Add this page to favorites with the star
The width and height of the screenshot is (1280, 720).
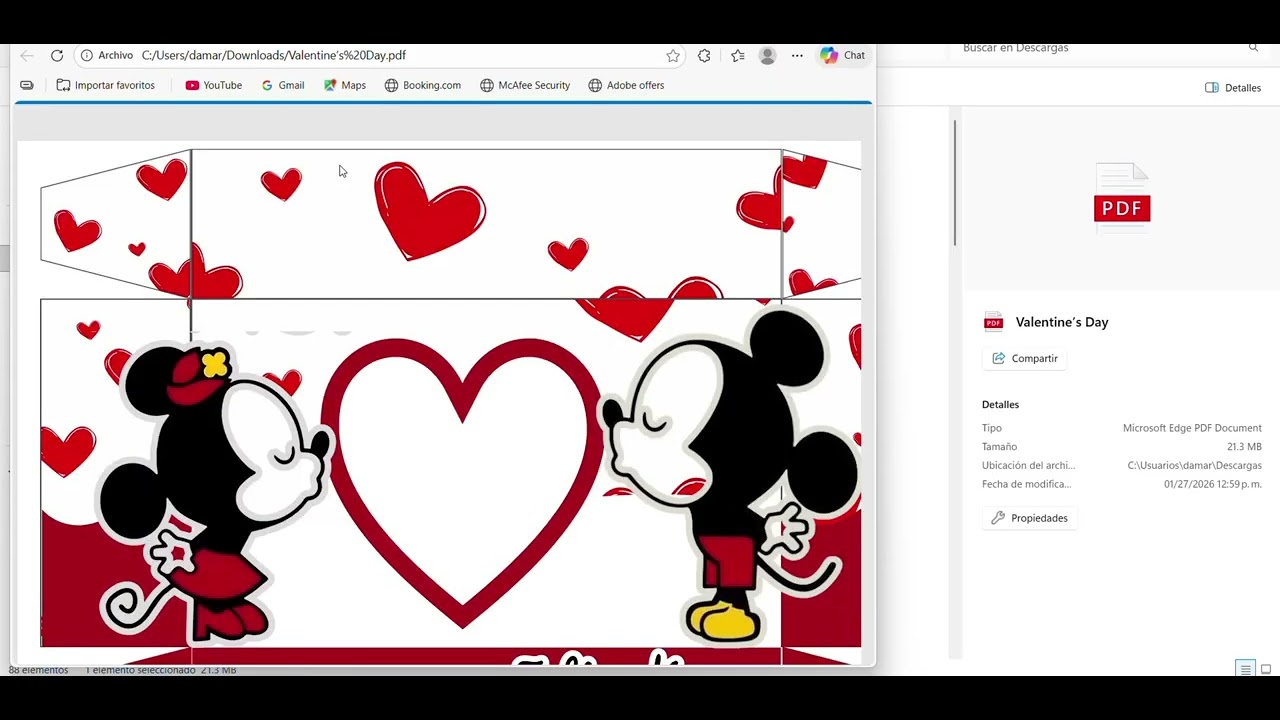click(673, 56)
